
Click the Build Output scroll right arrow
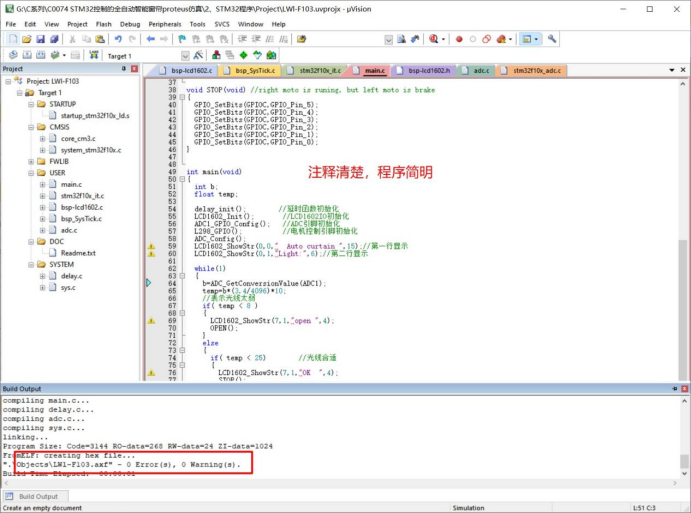(675, 483)
